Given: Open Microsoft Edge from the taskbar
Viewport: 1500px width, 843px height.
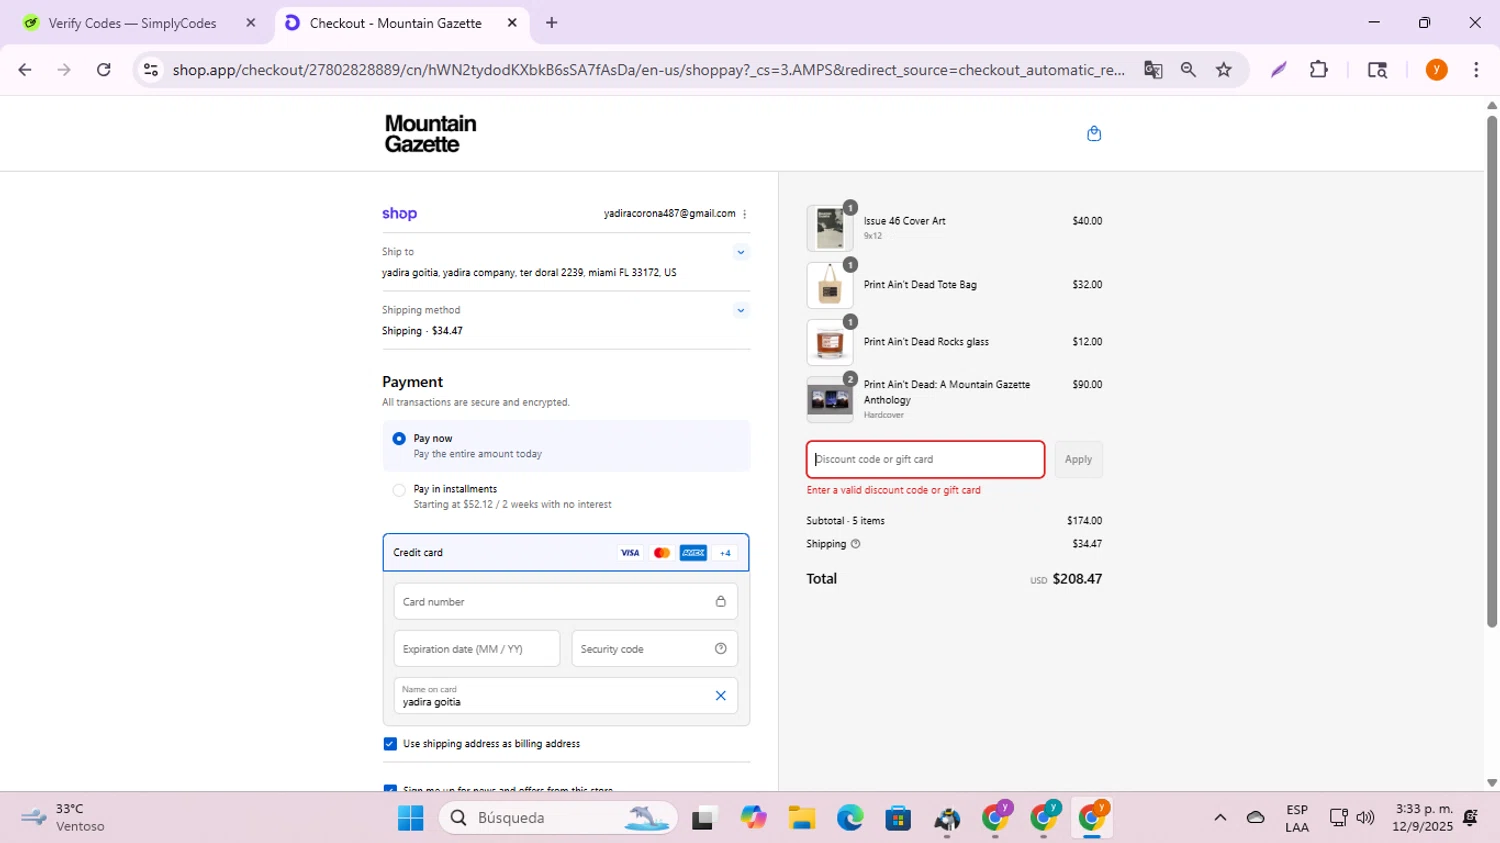Looking at the screenshot, I should coord(850,818).
